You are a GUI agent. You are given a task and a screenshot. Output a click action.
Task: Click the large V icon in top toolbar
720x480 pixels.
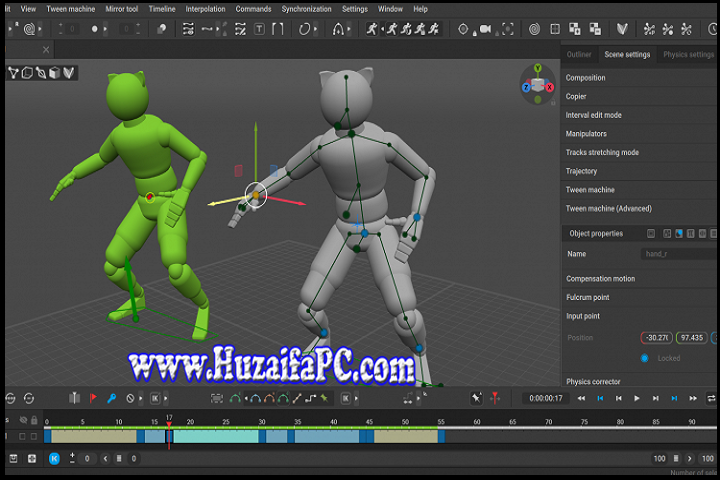click(x=622, y=29)
